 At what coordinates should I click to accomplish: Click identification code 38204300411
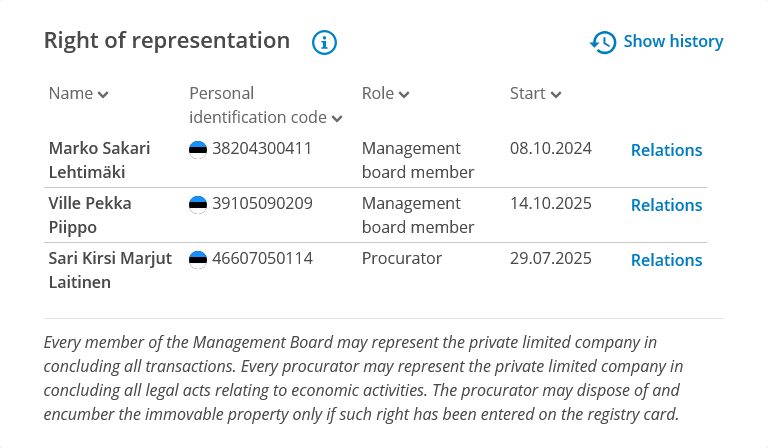coord(262,149)
